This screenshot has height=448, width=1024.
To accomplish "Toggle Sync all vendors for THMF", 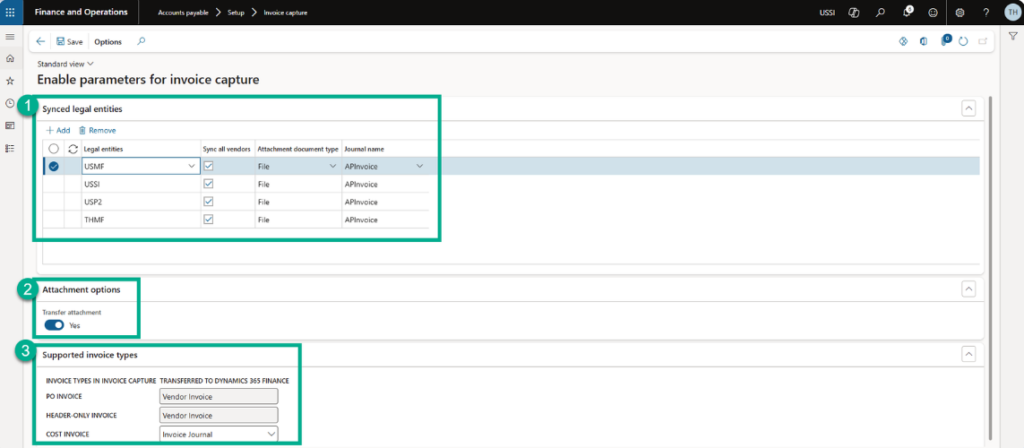I will [208, 219].
